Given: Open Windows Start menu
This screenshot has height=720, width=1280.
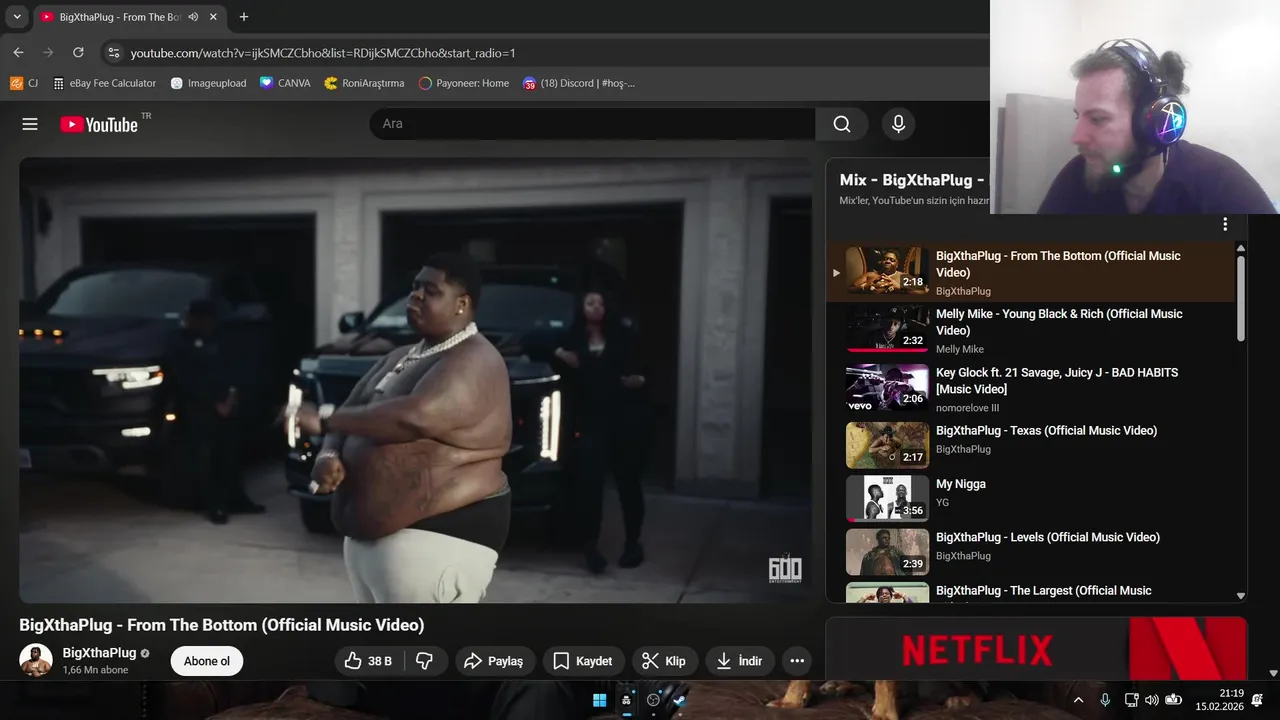Looking at the screenshot, I should pyautogui.click(x=599, y=700).
